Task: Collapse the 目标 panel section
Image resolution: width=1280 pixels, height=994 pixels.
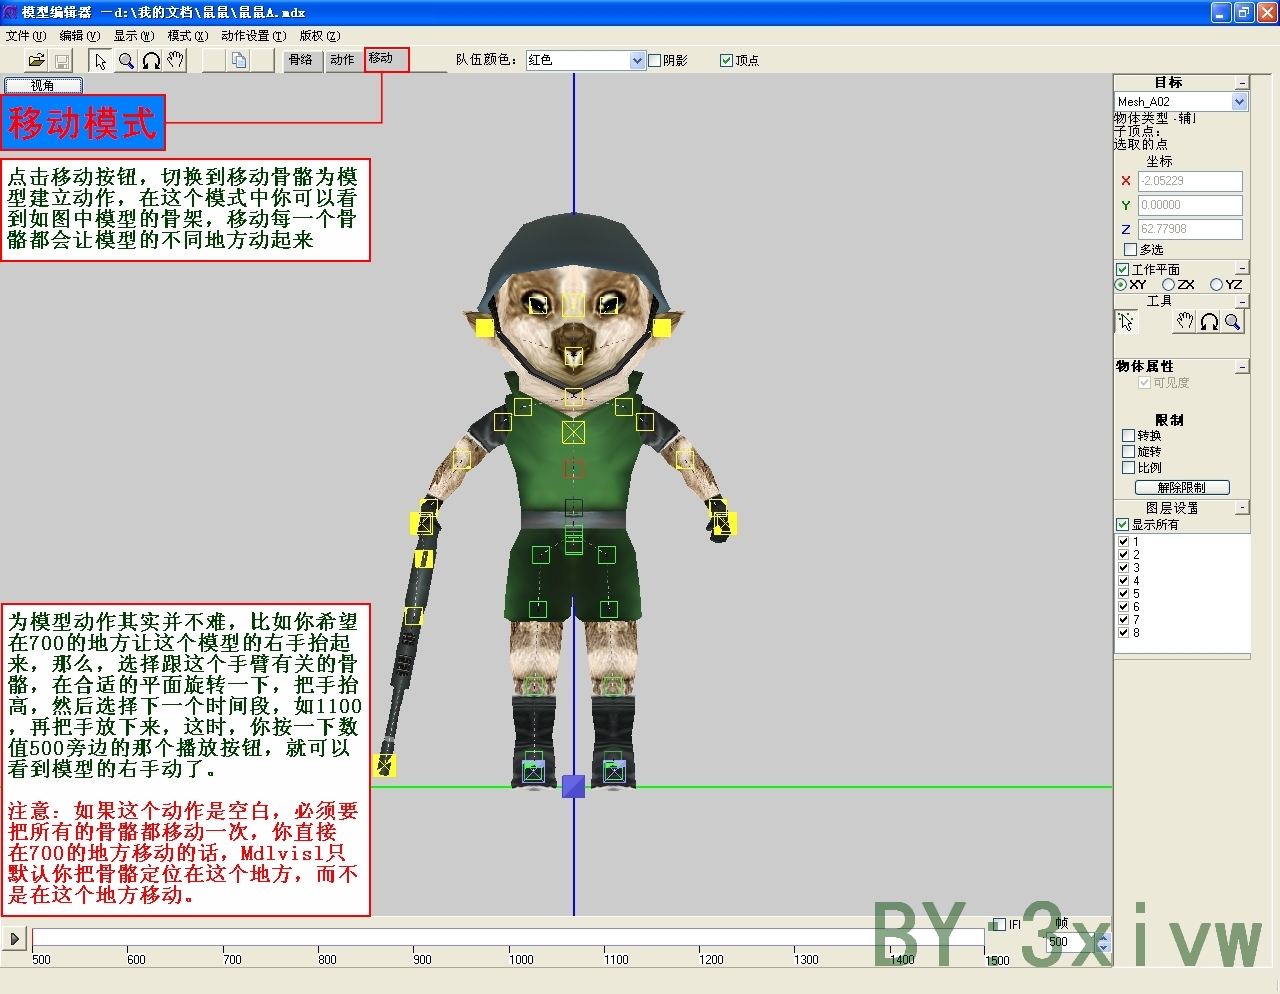Action: 1242,83
